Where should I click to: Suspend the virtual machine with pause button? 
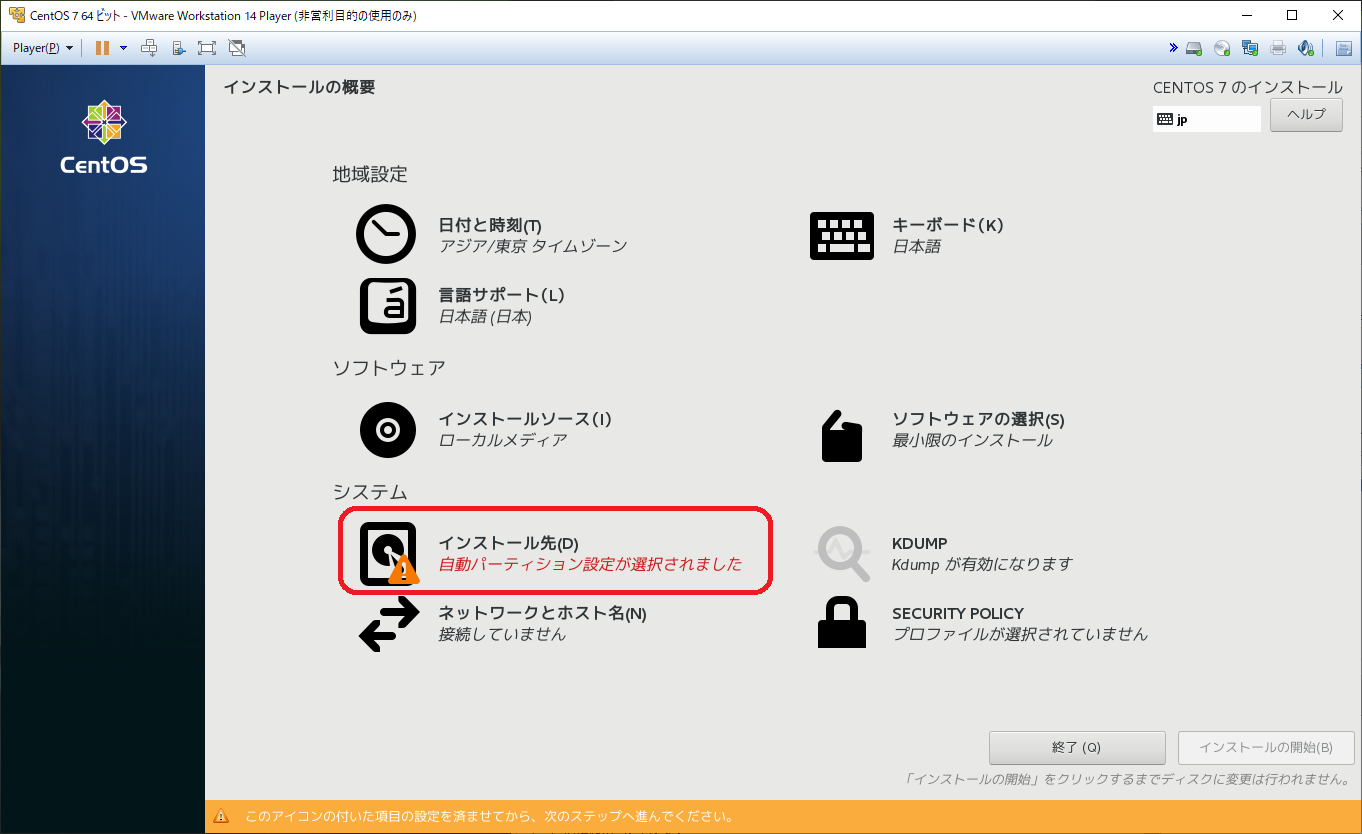104,47
